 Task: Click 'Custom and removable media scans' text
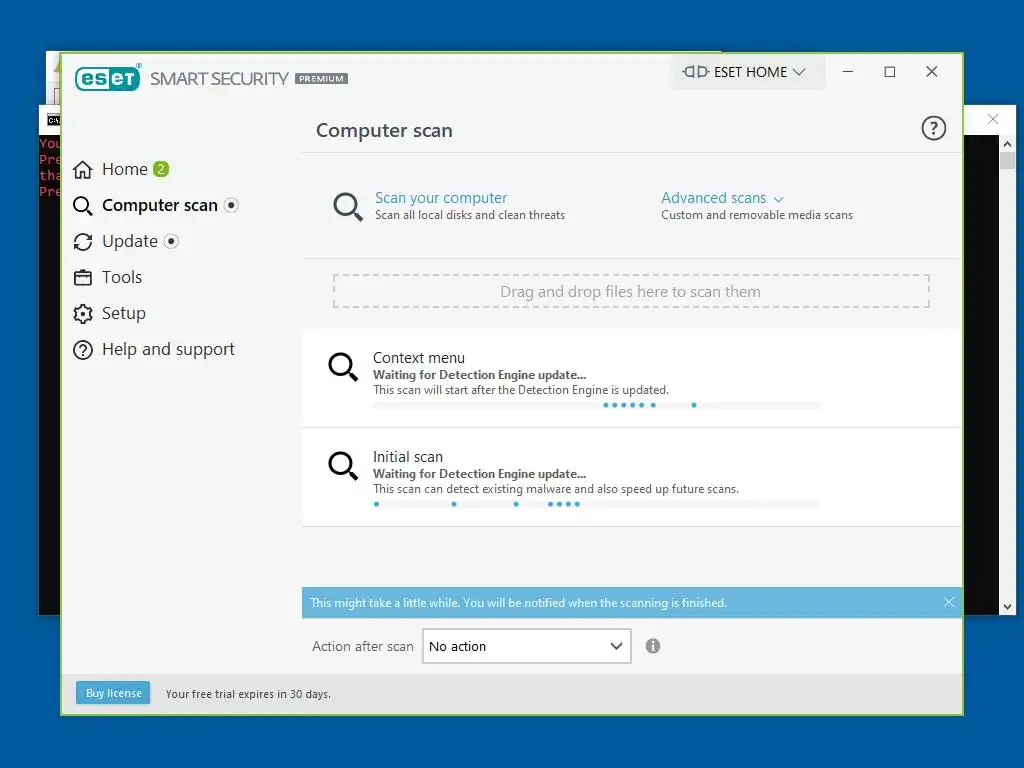point(757,215)
